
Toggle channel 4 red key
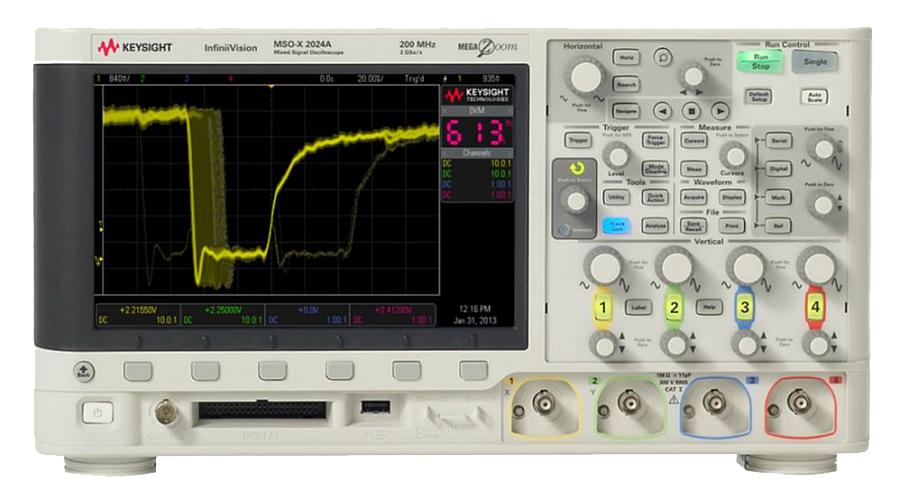[815, 308]
